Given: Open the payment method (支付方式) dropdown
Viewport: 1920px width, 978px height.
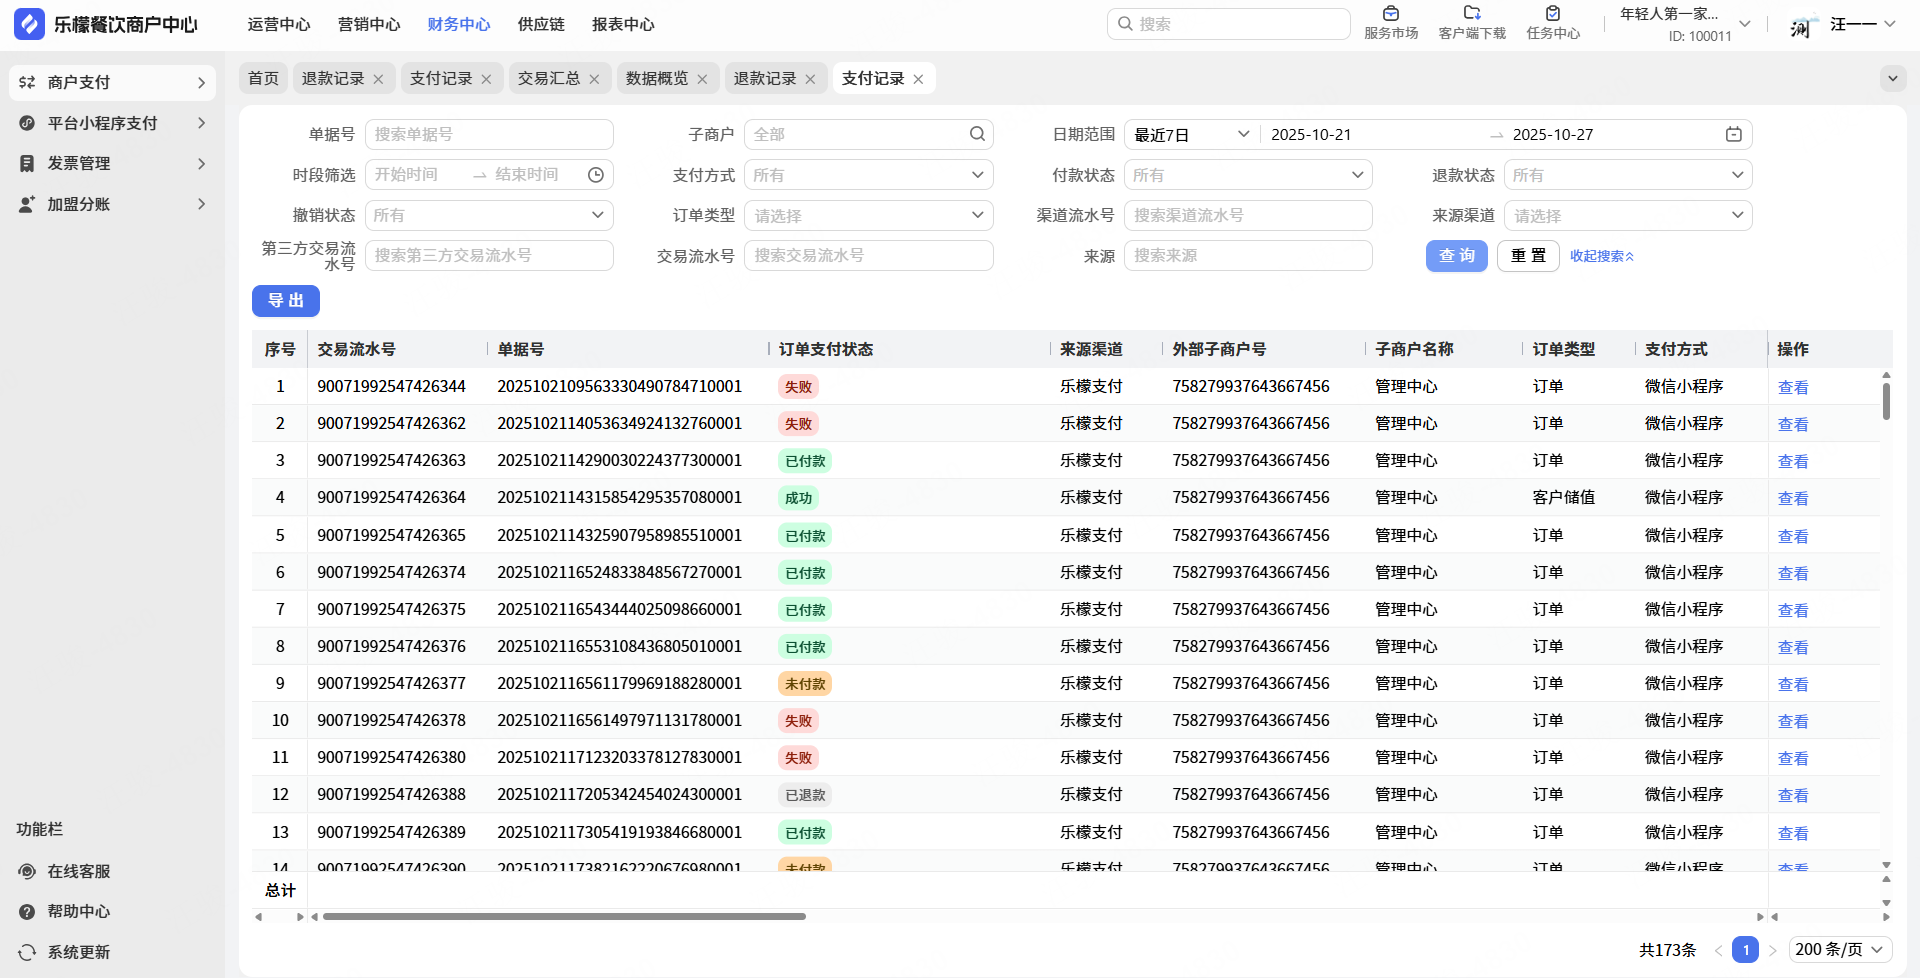Looking at the screenshot, I should pyautogui.click(x=868, y=175).
